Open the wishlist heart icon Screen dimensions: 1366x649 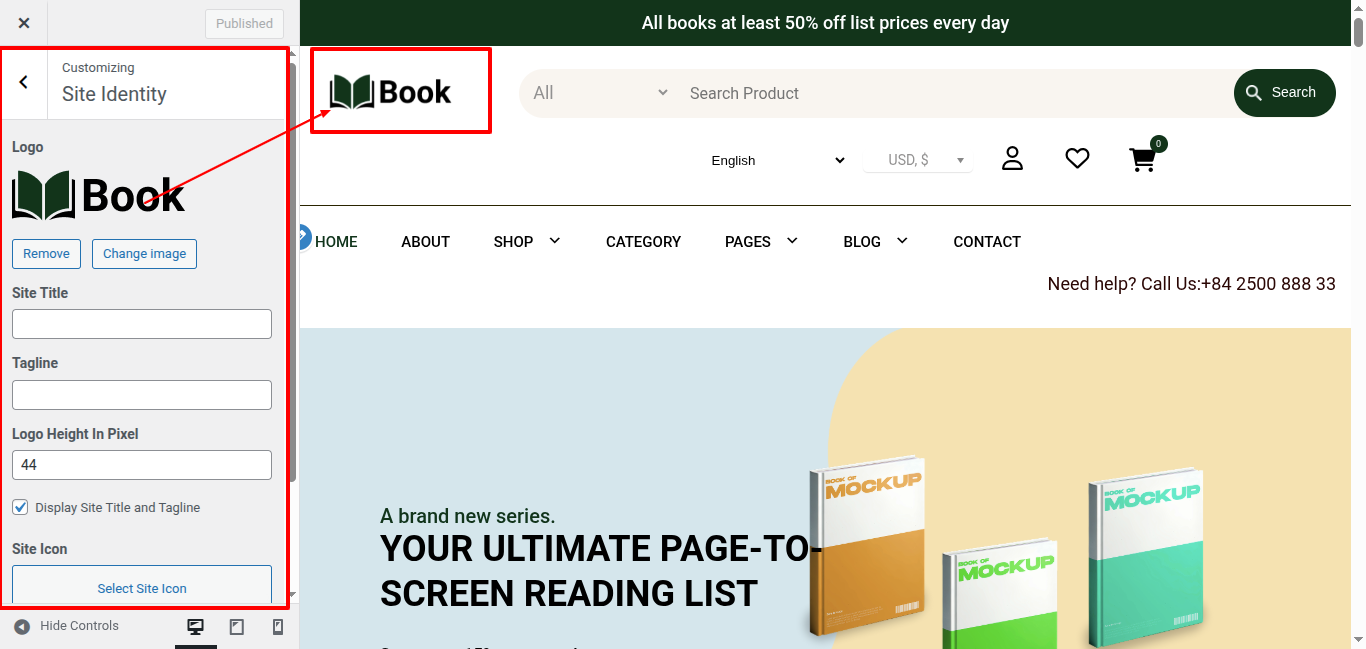[1077, 159]
